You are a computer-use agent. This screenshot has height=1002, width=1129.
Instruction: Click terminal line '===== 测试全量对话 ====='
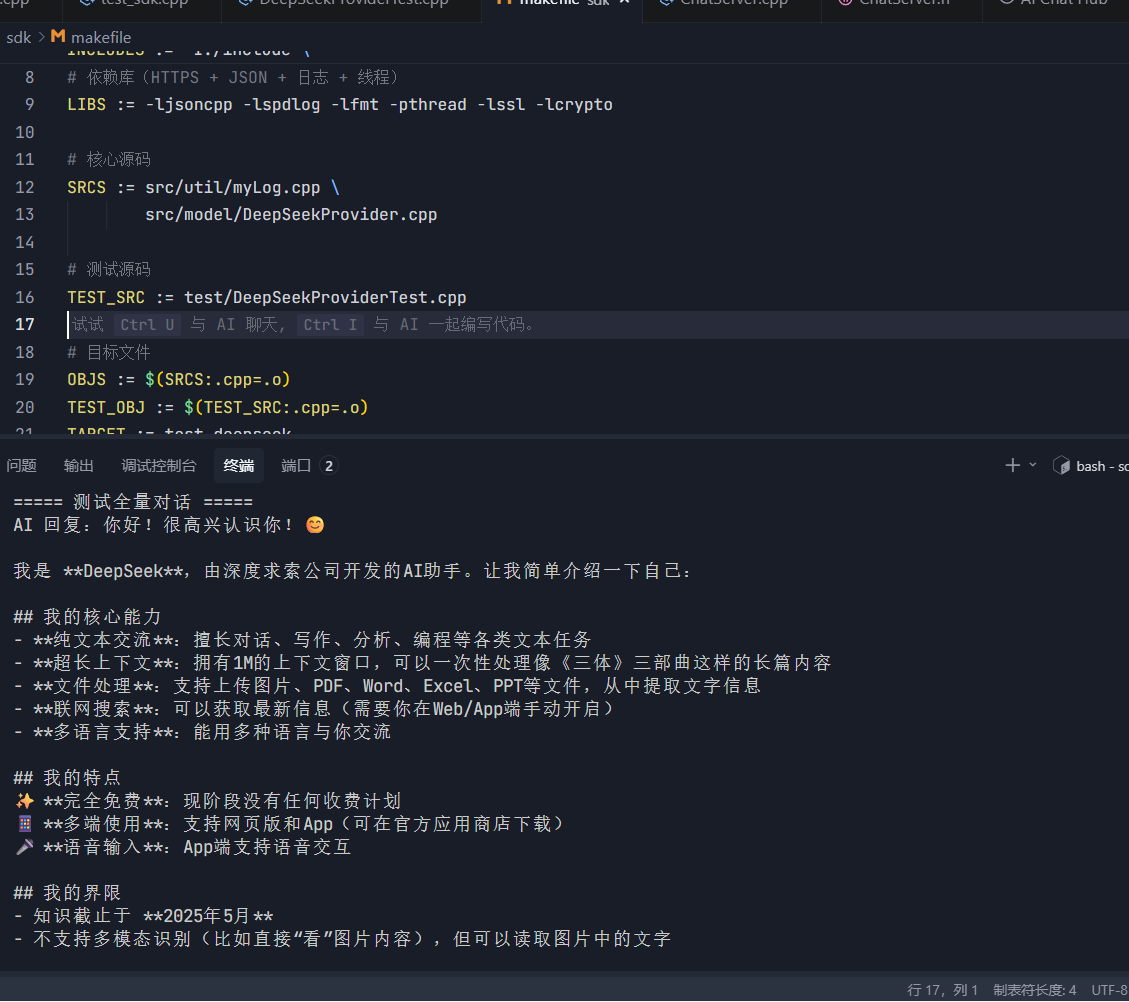(x=133, y=502)
